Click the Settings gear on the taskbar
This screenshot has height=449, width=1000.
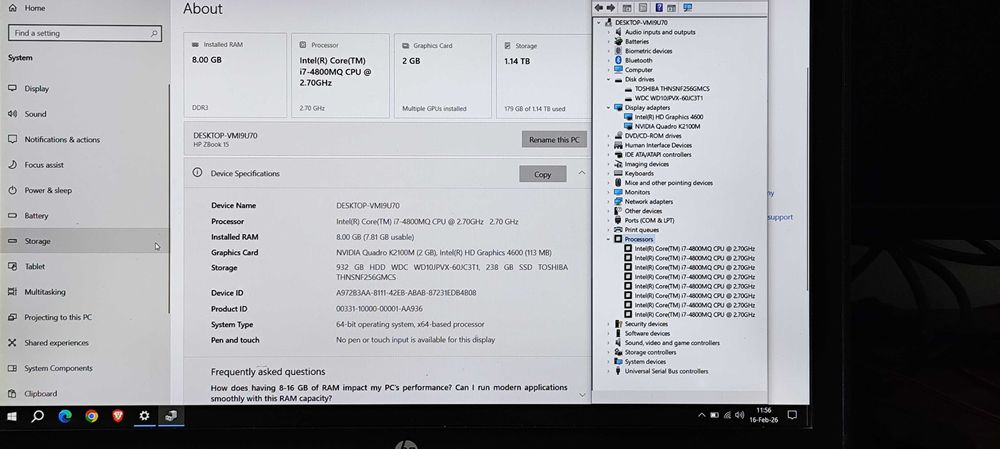[x=144, y=416]
